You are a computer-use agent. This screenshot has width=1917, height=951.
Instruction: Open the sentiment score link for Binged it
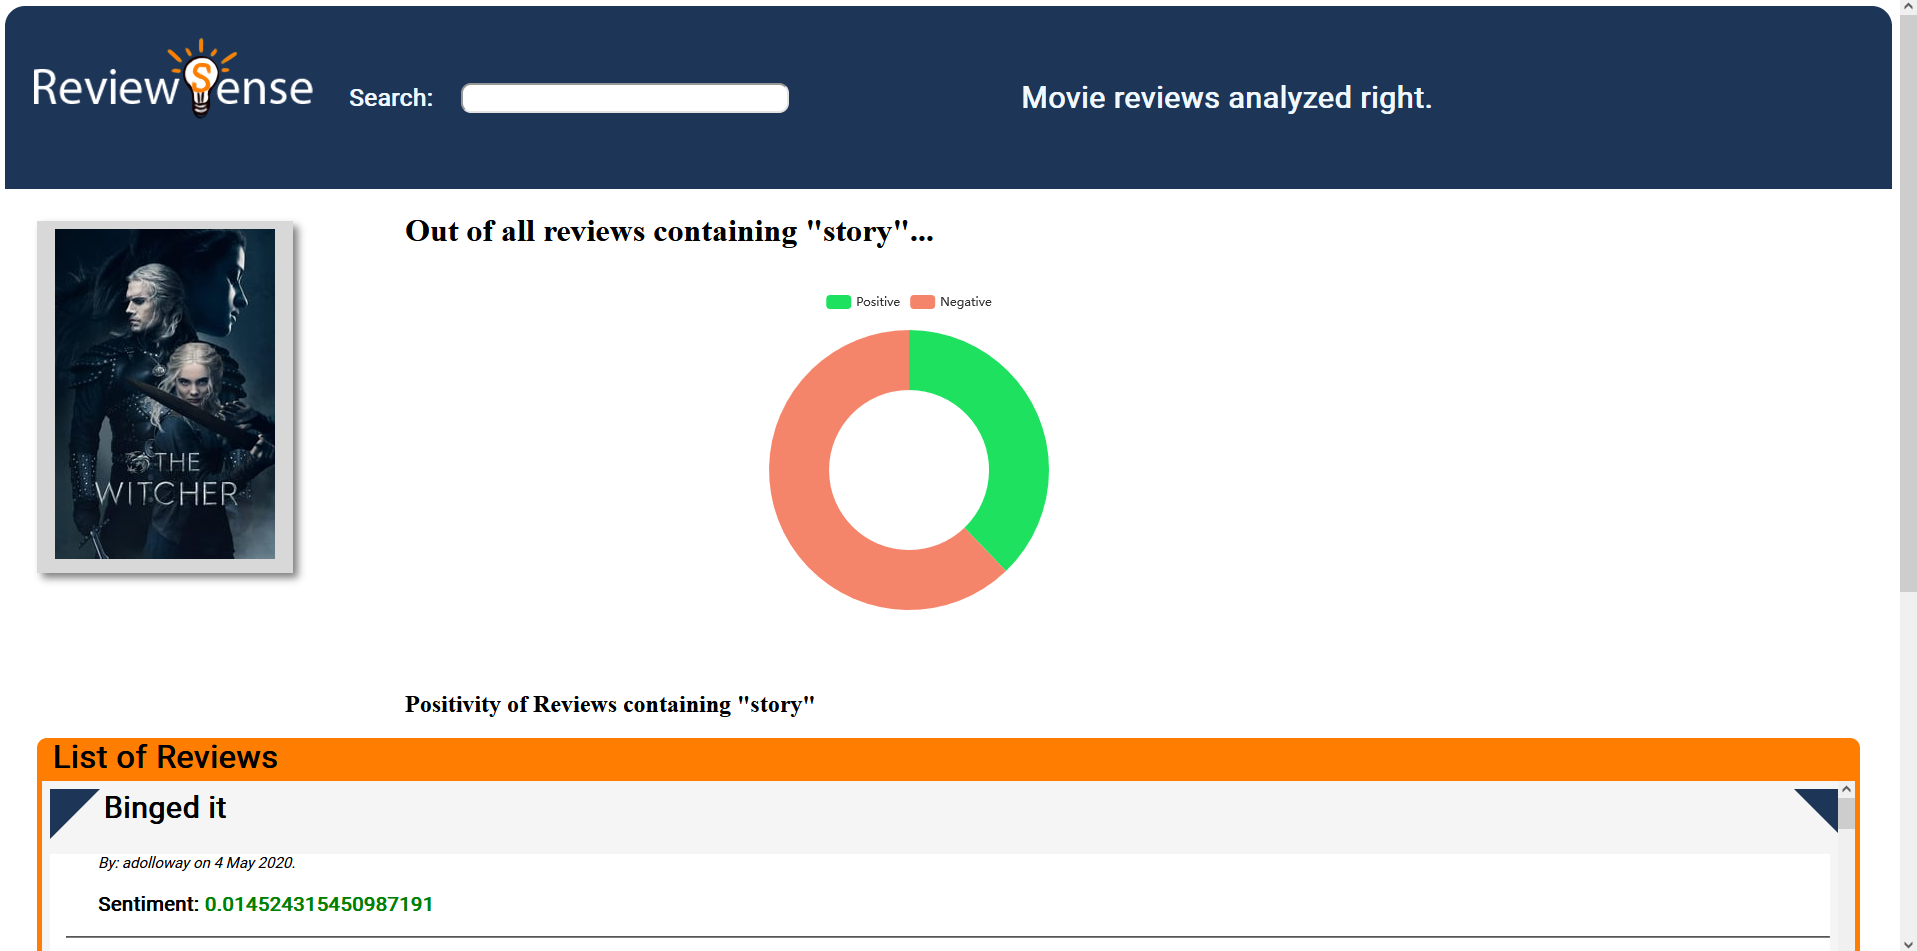click(x=318, y=903)
